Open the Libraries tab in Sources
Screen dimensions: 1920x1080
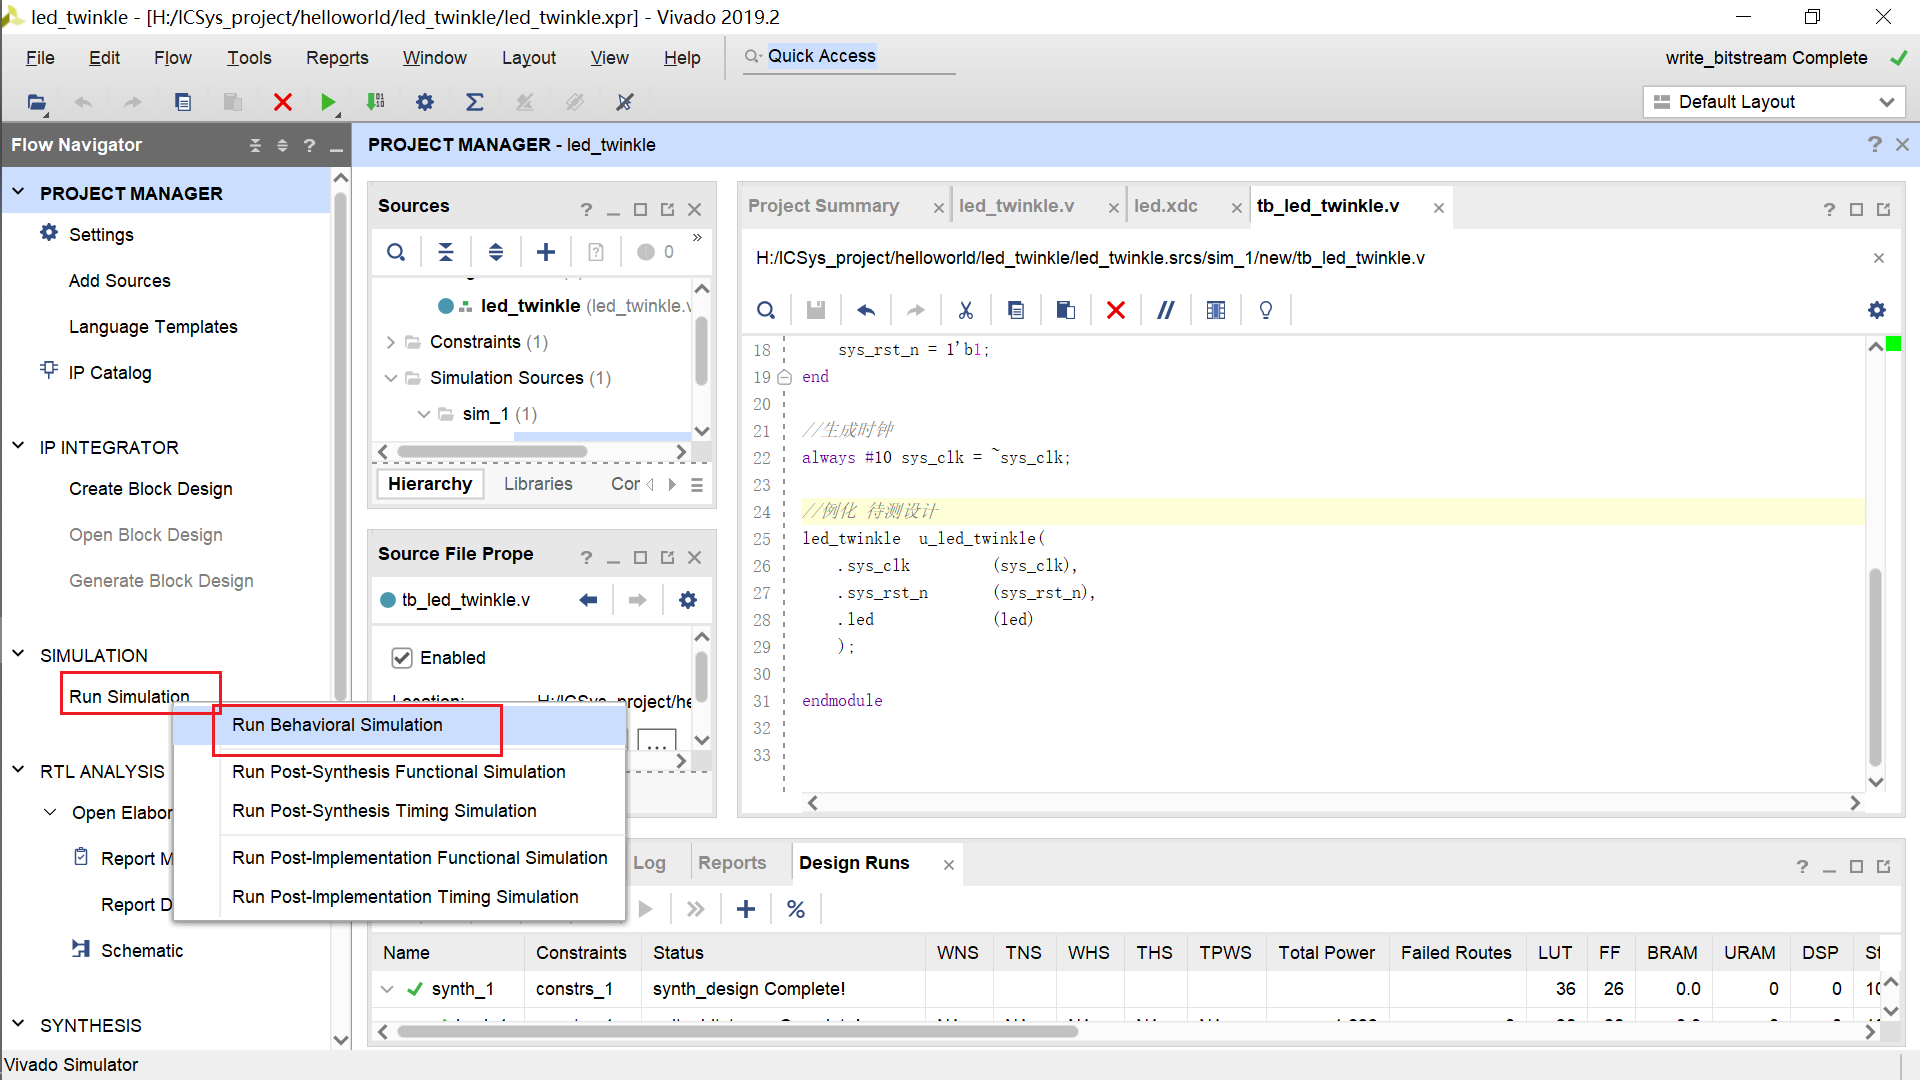click(x=538, y=484)
